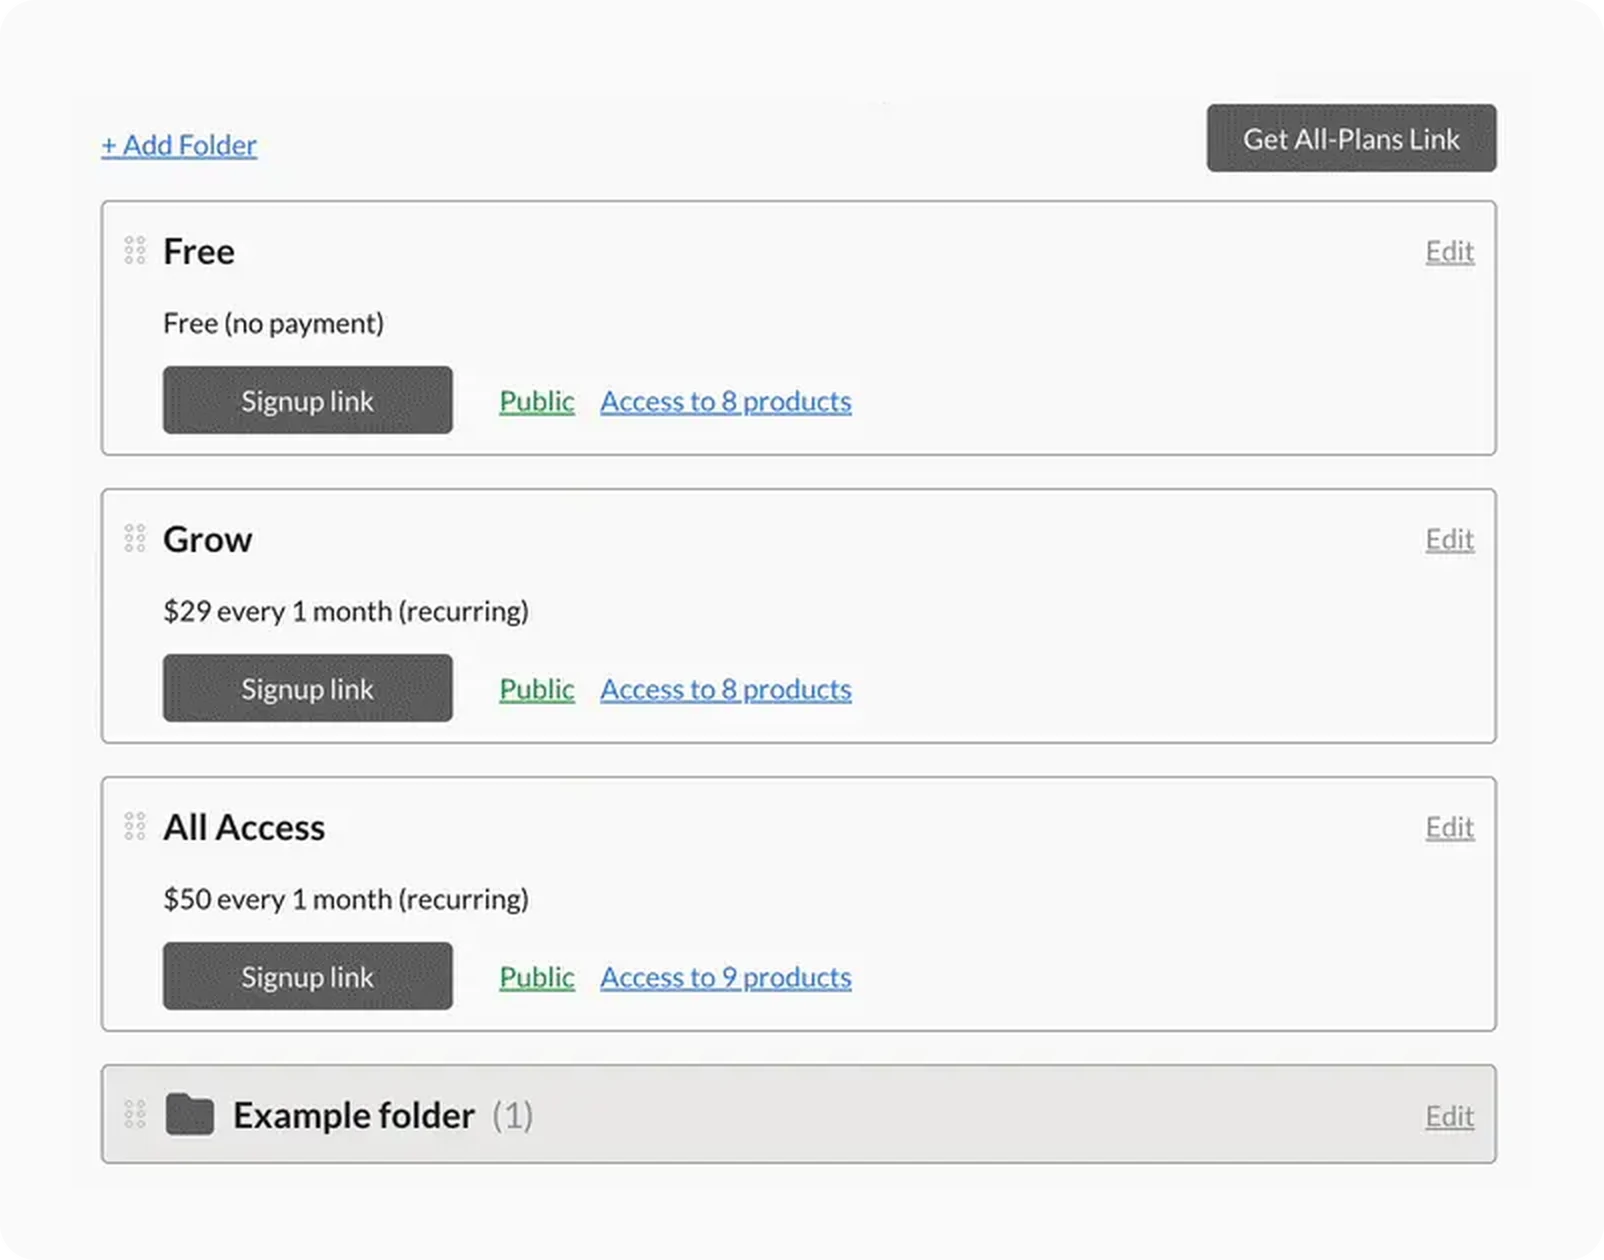Click '$29 every 1 month (recurring)' text
This screenshot has height=1260, width=1604.
(346, 611)
